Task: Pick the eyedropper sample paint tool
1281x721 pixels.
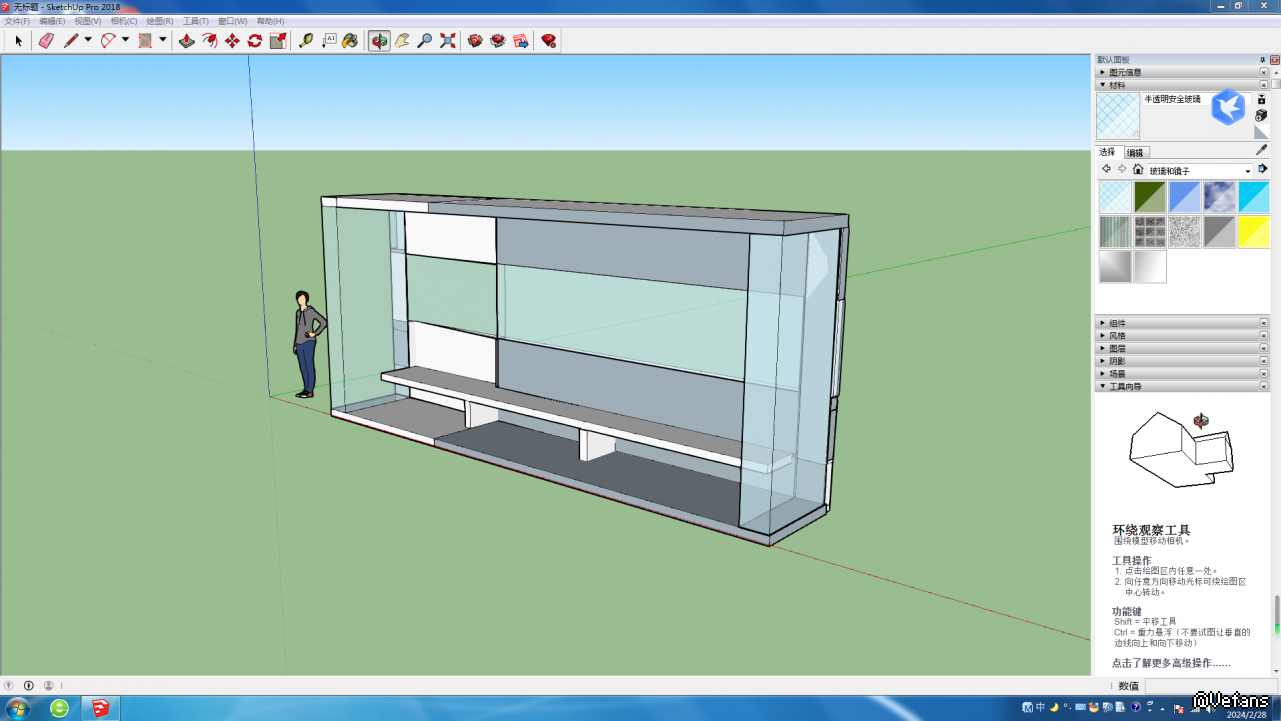Action: (x=1261, y=150)
